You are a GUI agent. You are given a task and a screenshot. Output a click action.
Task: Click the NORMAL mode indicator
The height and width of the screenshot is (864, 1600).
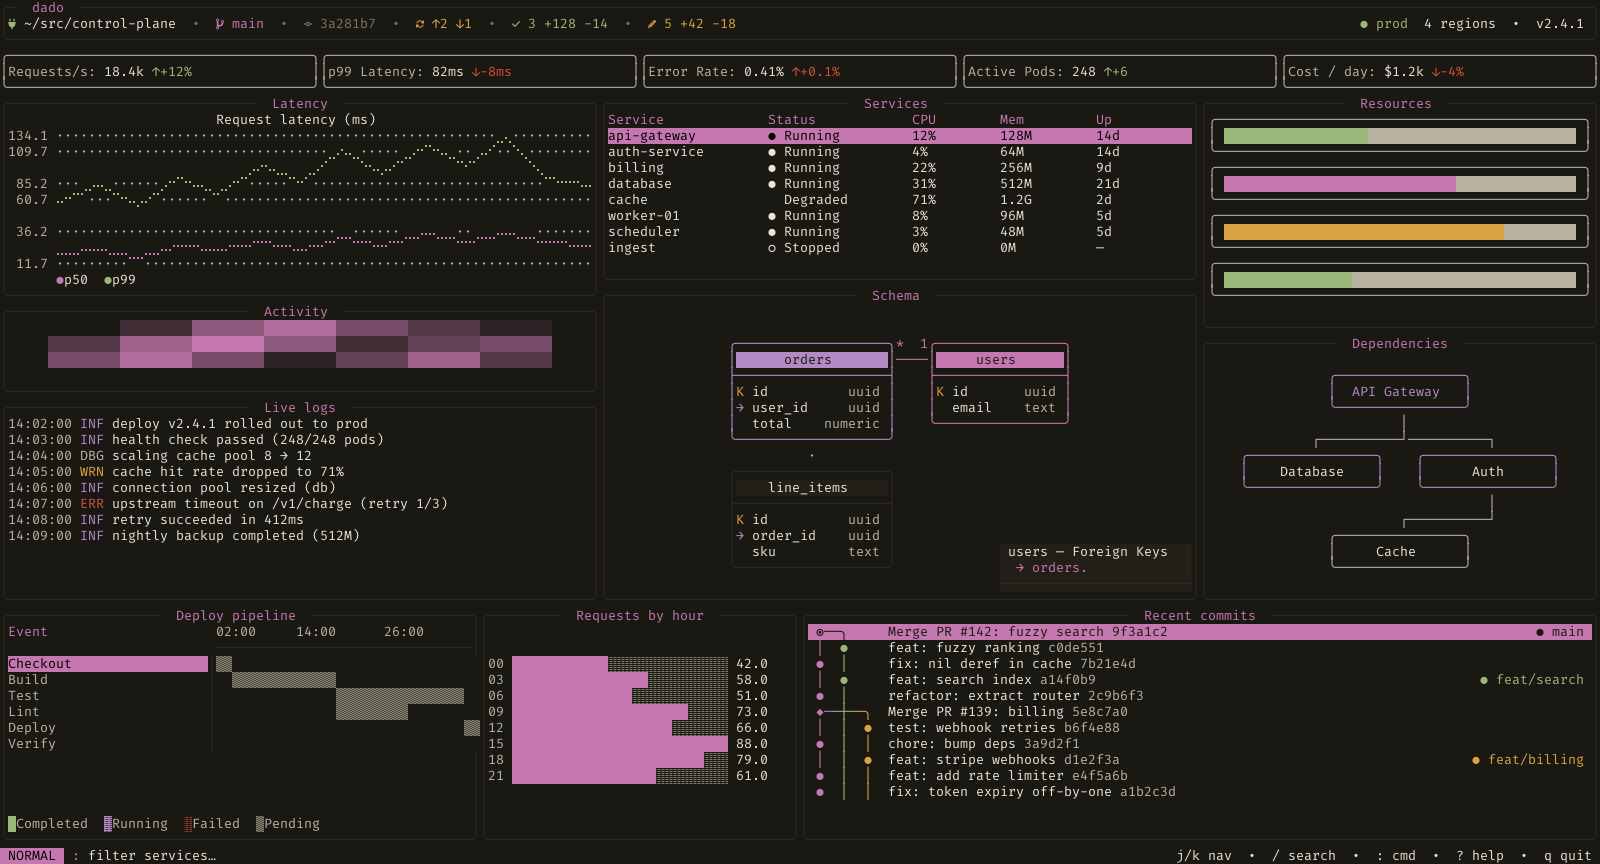(x=32, y=856)
